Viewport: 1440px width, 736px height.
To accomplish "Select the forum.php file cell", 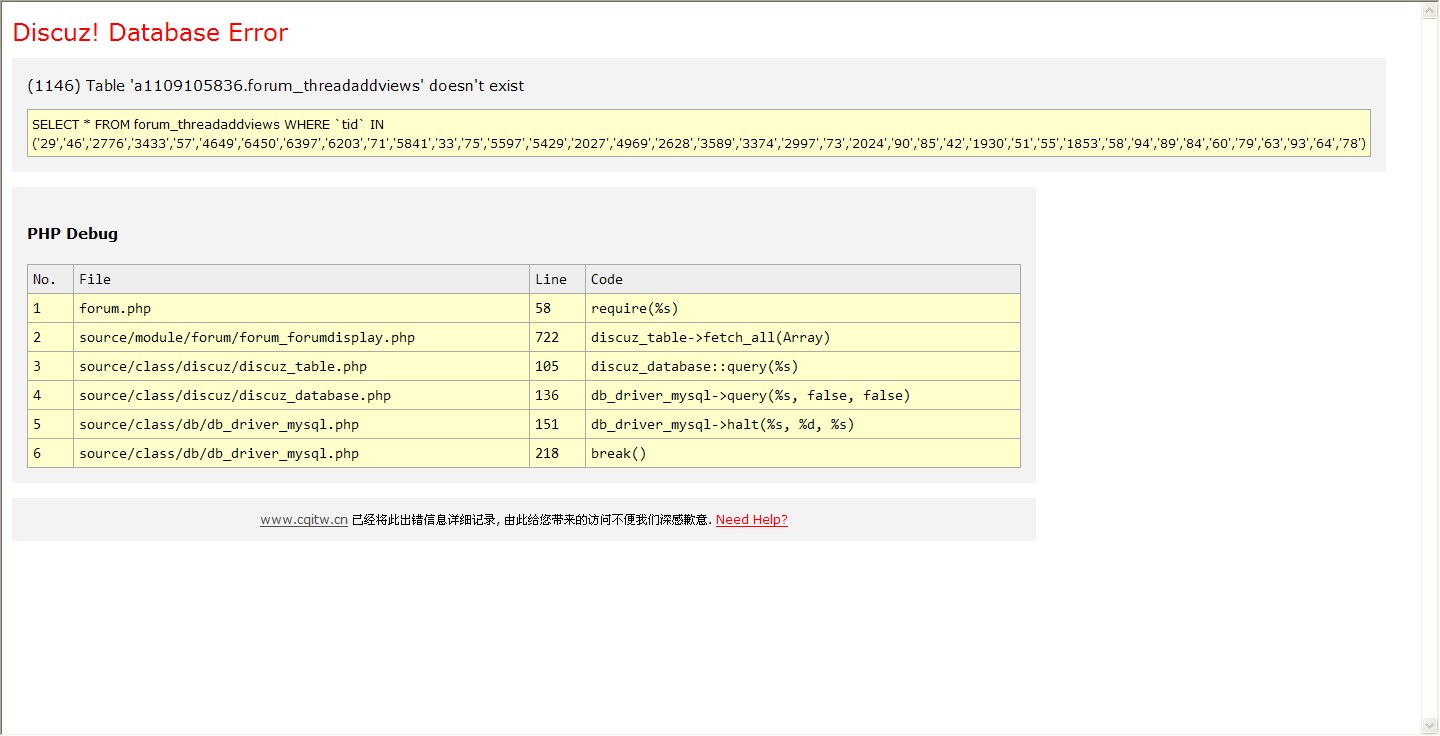I will tap(301, 308).
